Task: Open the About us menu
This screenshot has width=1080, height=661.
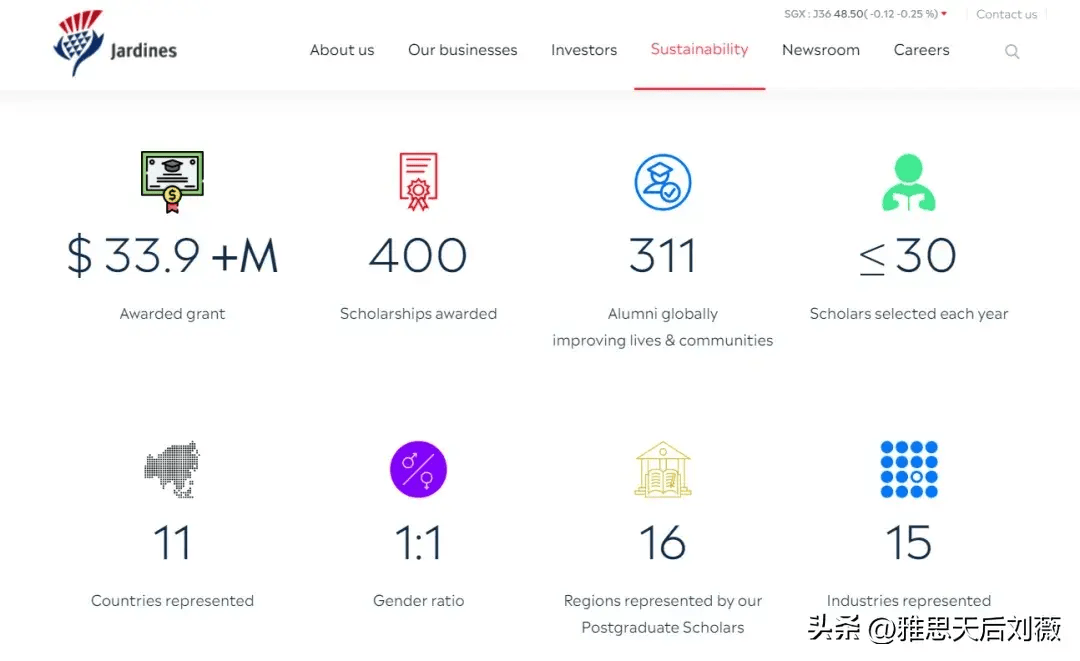Action: (342, 50)
